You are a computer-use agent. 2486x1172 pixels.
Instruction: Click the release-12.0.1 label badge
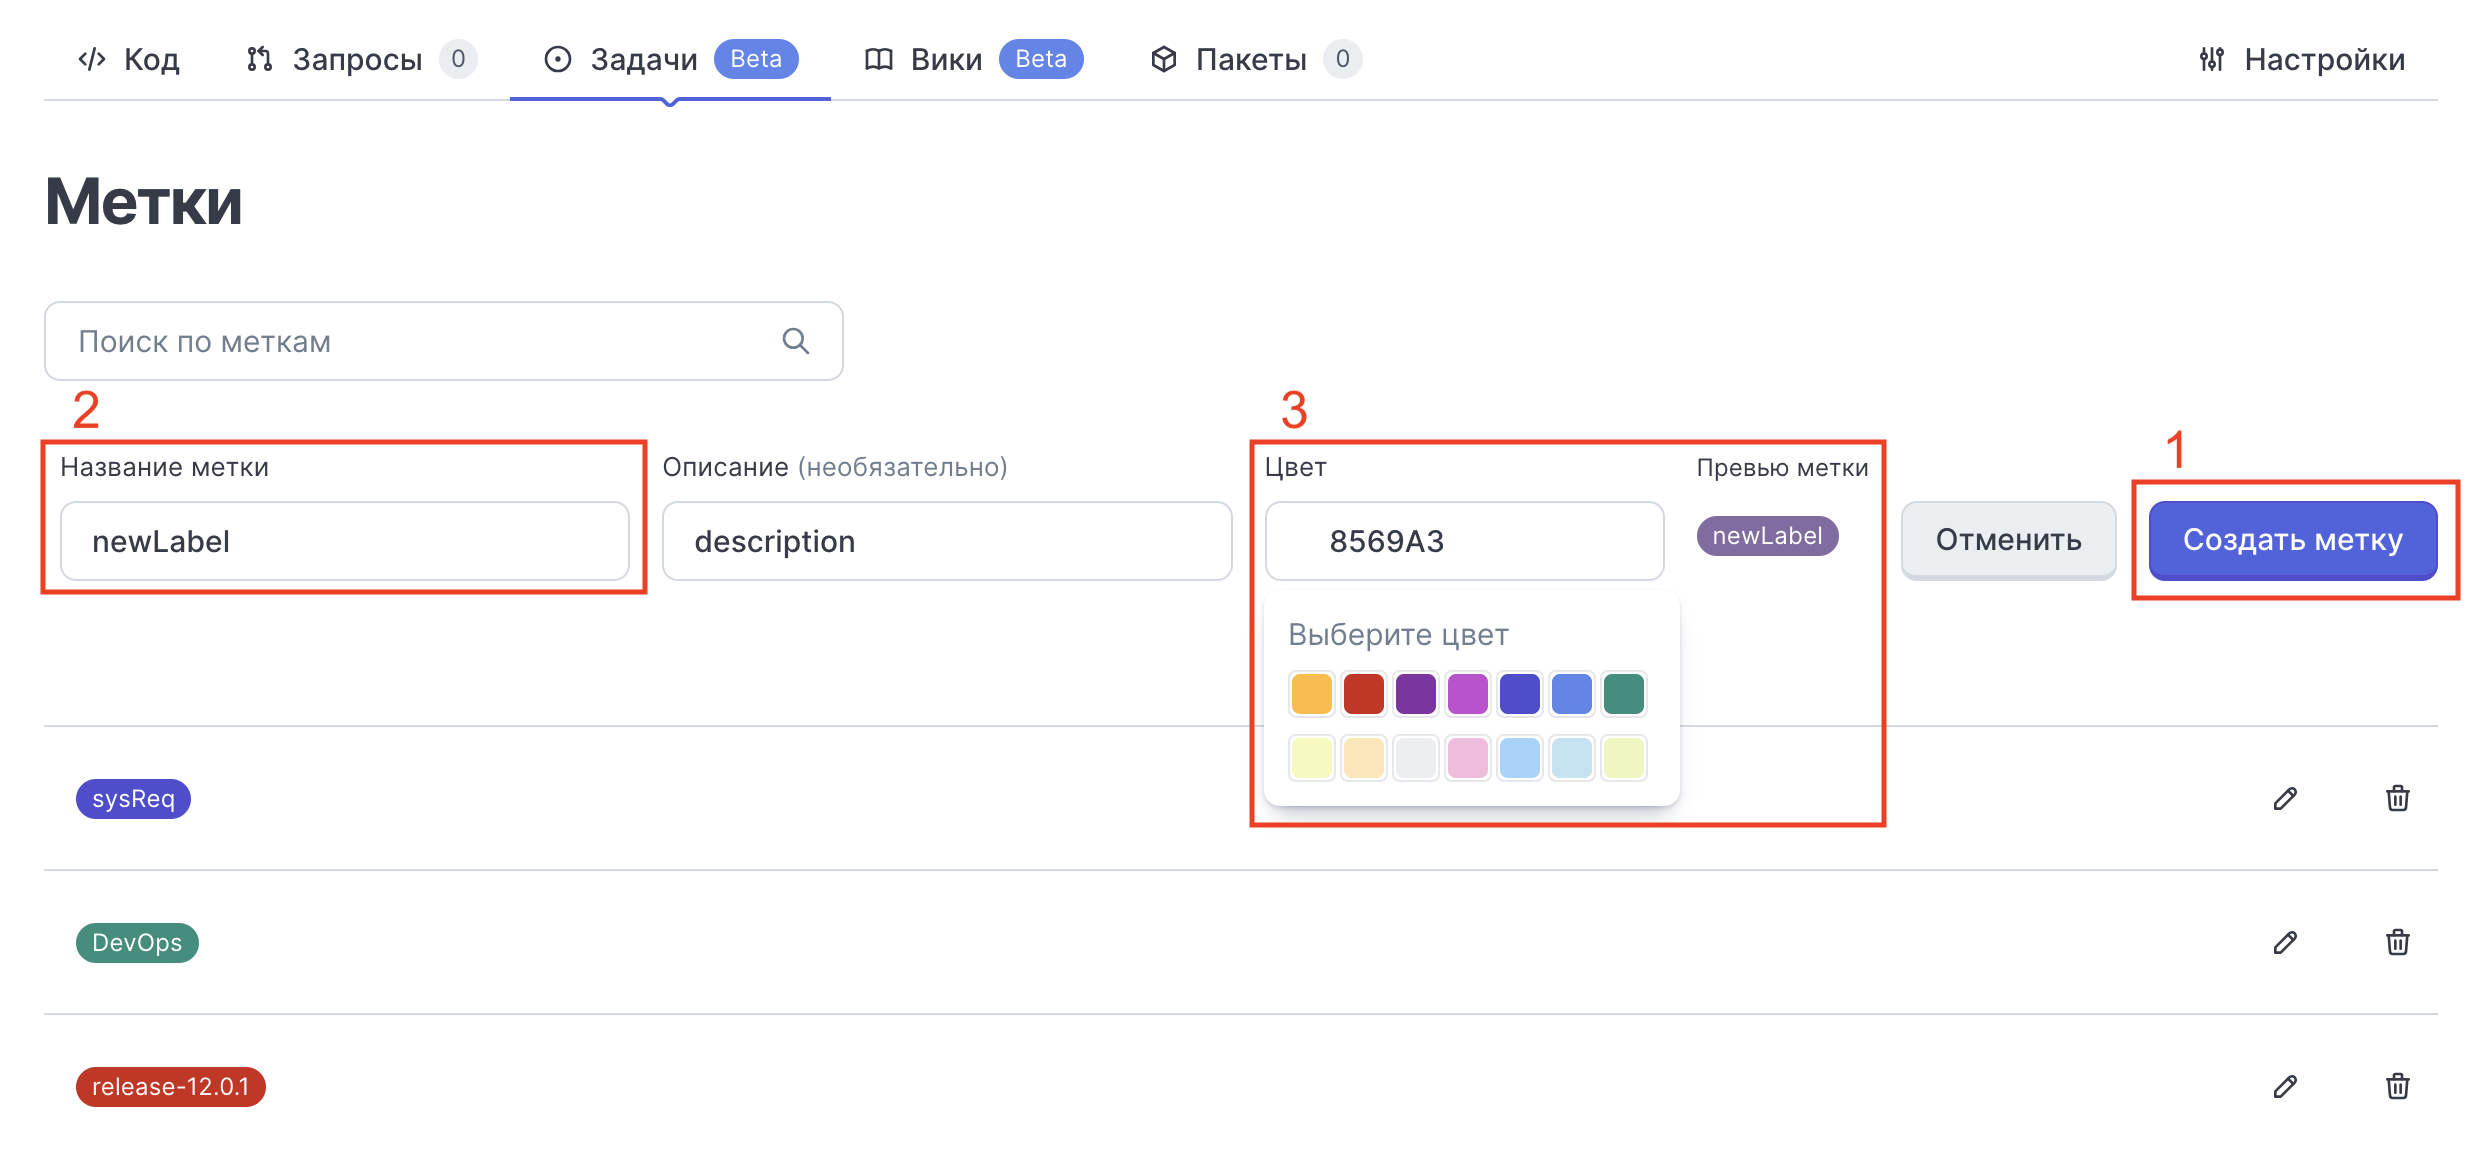coord(171,1087)
